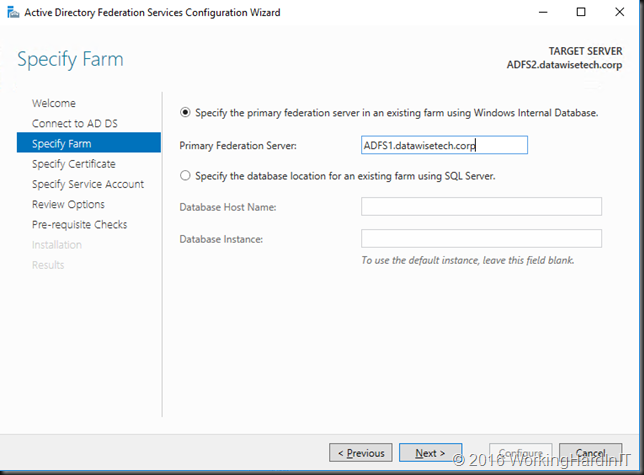Viewport: 644px width, 475px height.
Task: Select the Specify Farm step
Action: [89, 142]
